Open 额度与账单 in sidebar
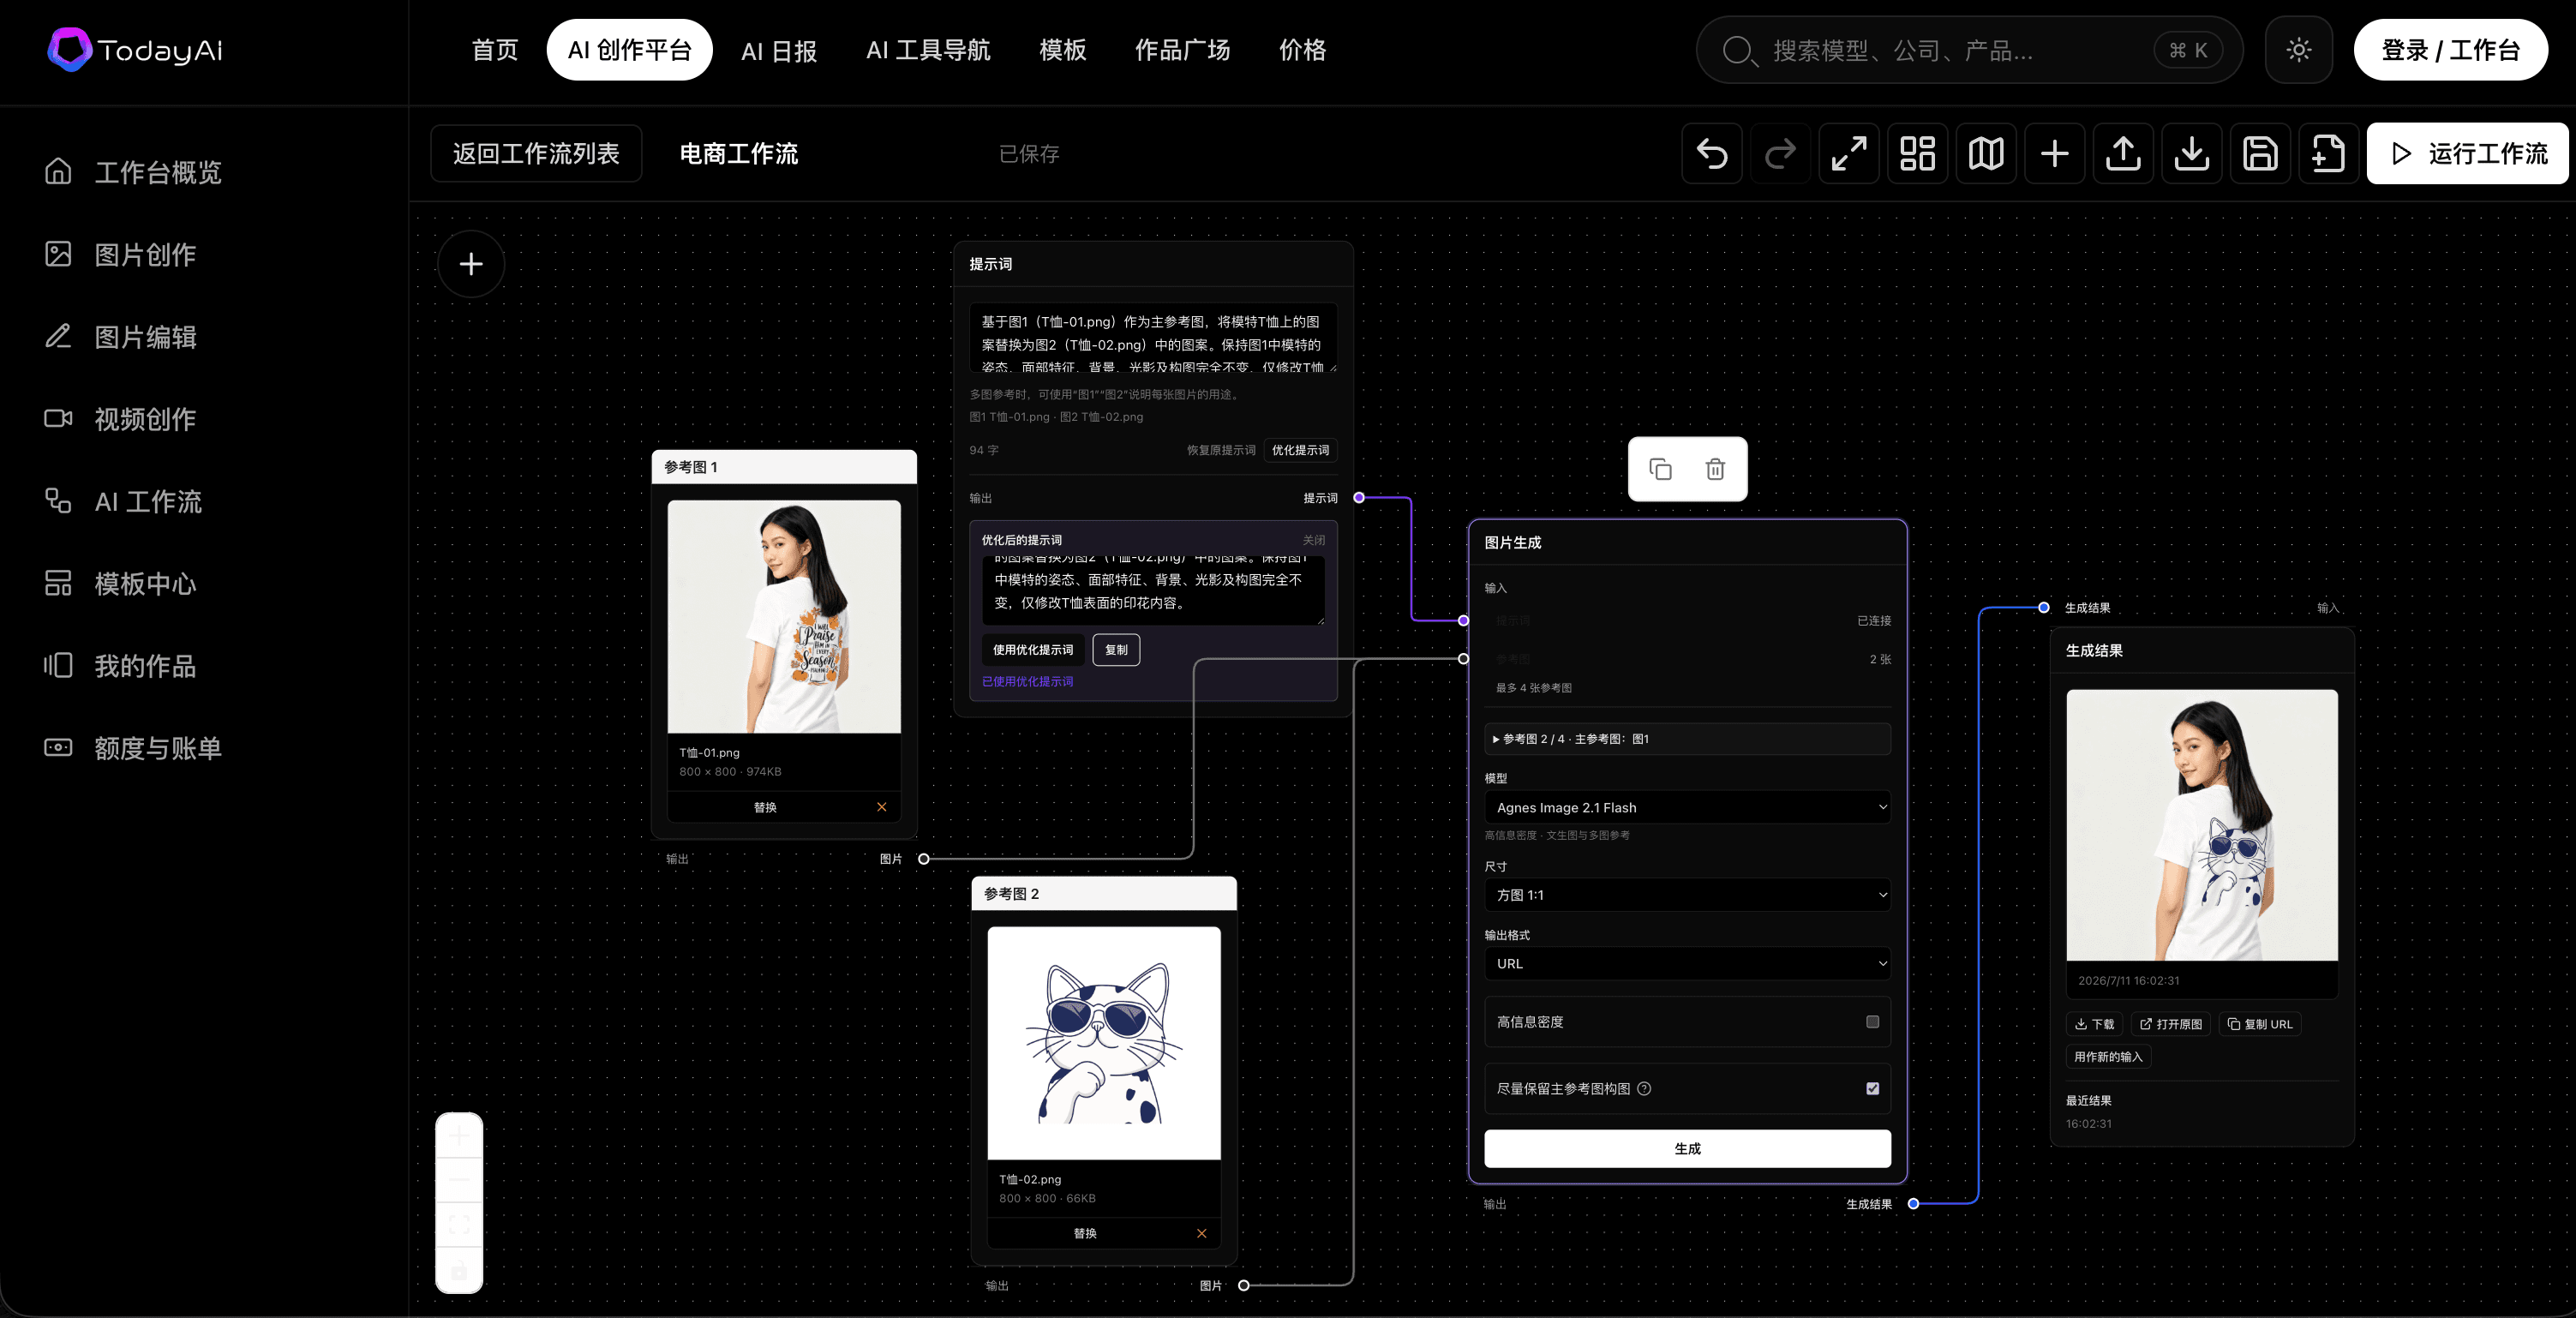Screen dimensions: 2576x1318 (x=133, y=748)
